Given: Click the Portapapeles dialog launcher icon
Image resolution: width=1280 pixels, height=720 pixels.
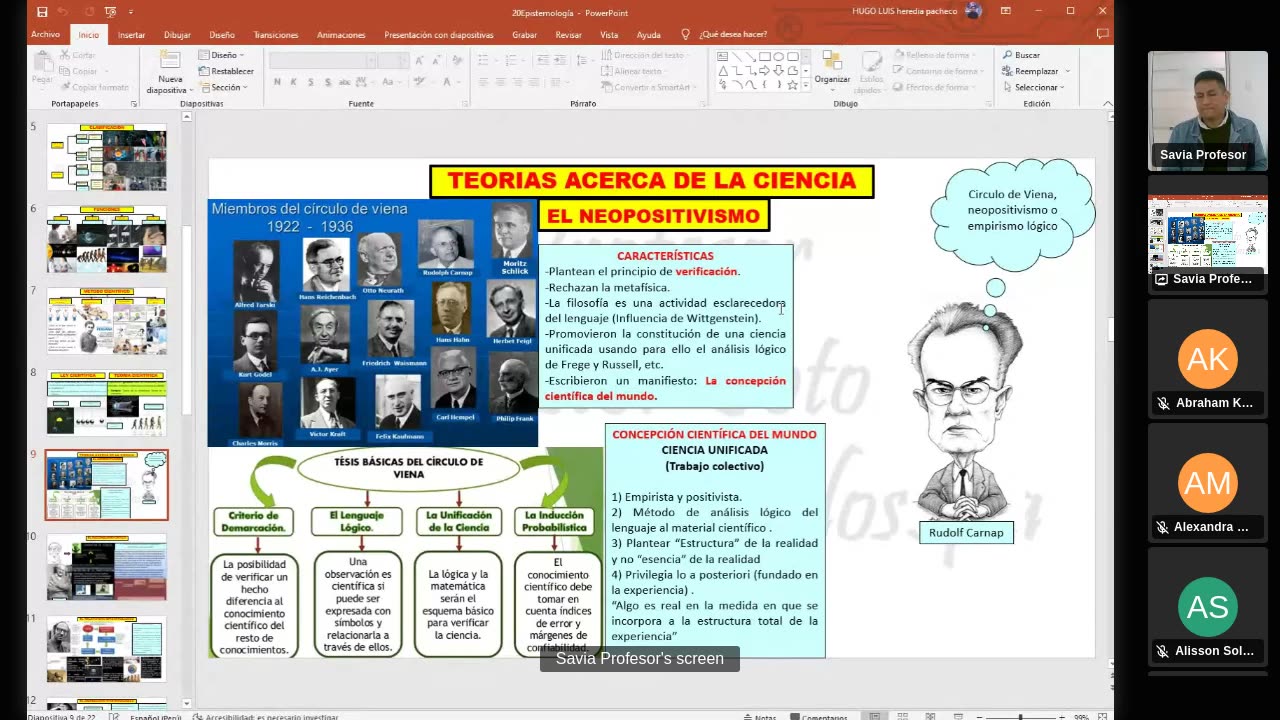Looking at the screenshot, I should [133, 104].
